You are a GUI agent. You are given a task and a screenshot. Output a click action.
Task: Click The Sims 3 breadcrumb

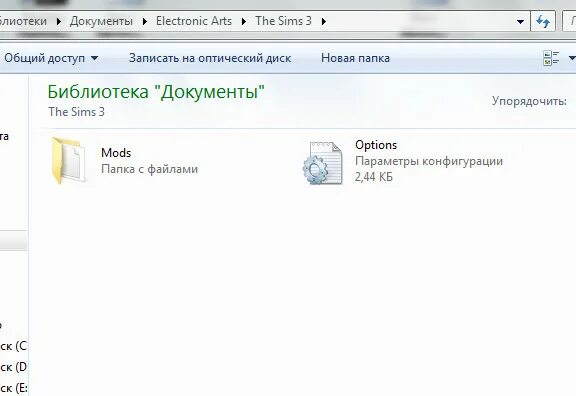click(283, 21)
